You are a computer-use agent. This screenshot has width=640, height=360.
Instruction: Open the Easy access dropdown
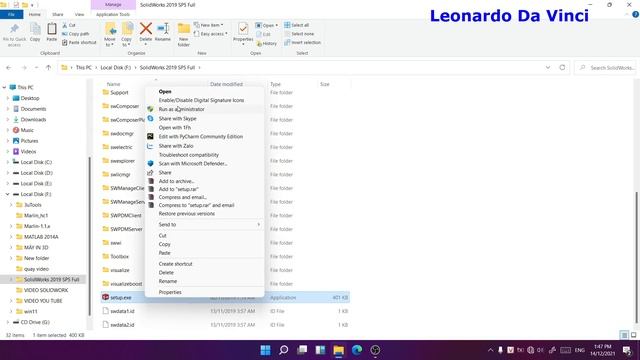211,34
